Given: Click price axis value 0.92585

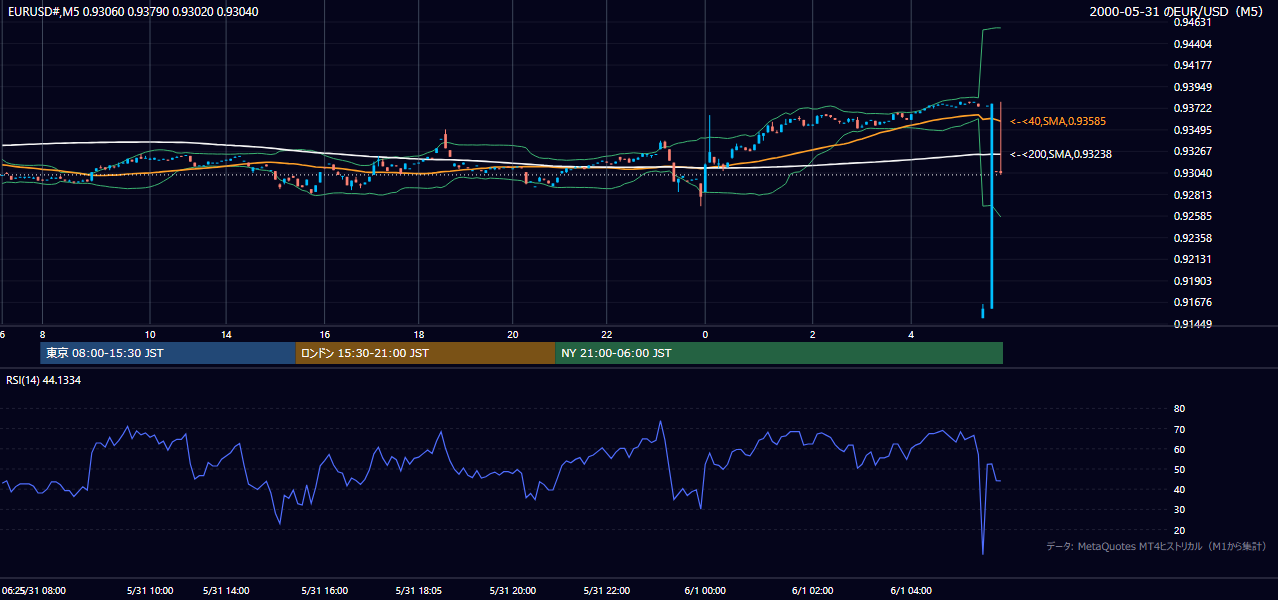Looking at the screenshot, I should tap(1193, 216).
